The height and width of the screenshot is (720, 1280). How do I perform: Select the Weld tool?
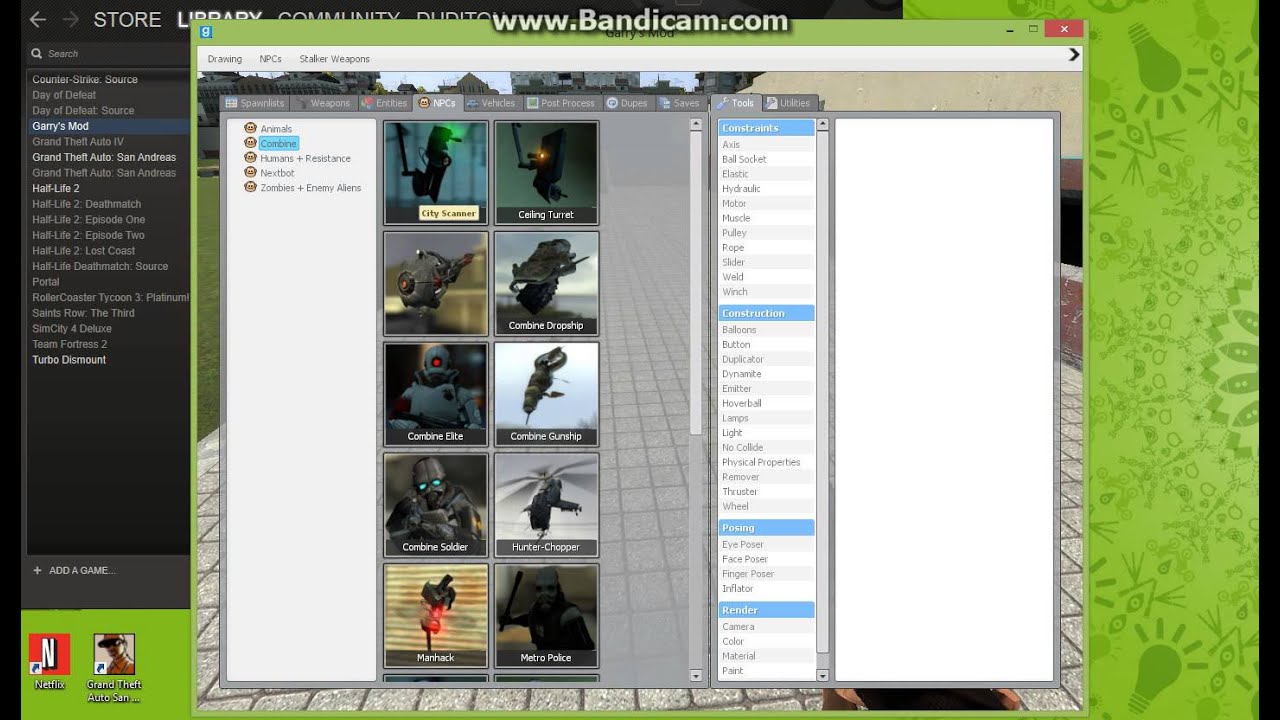(x=766, y=277)
